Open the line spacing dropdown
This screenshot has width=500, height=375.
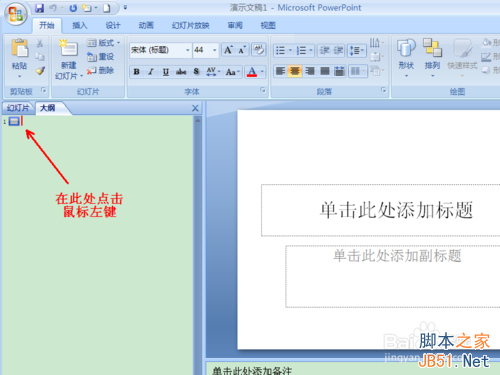357,51
